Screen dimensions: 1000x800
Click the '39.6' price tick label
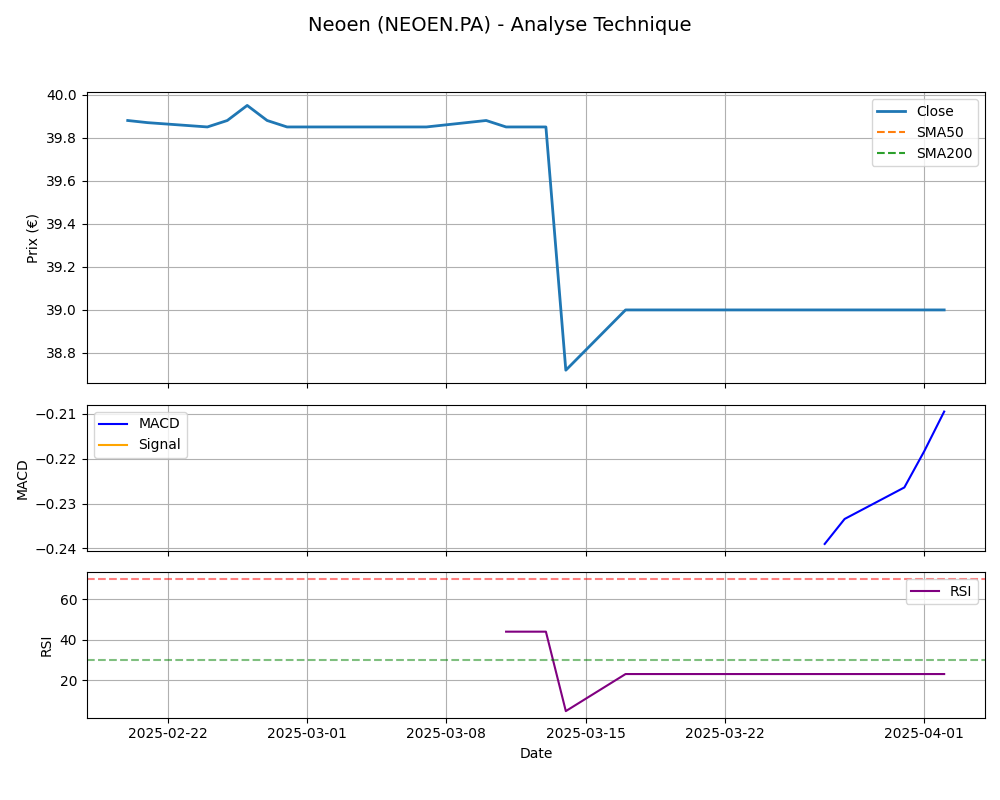61,182
